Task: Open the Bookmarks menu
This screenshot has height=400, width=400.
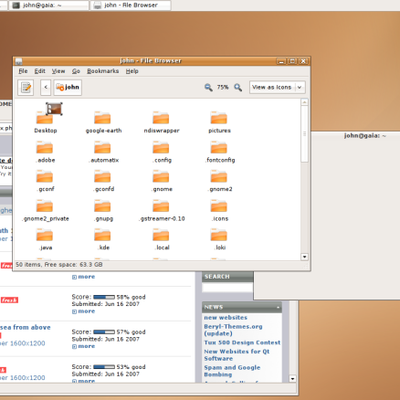Action: pyautogui.click(x=103, y=71)
